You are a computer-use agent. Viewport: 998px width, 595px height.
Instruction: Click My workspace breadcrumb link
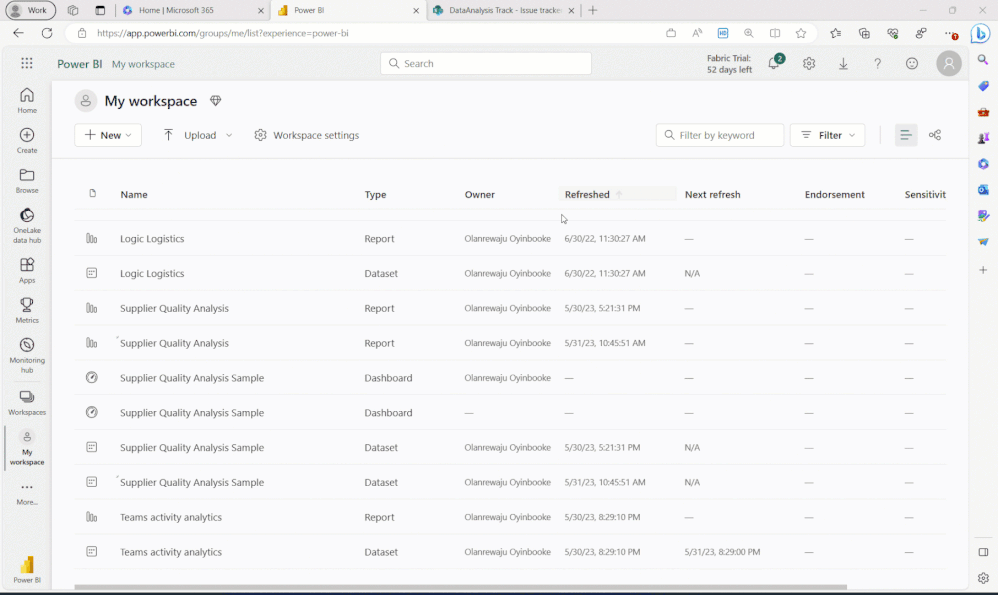click(143, 64)
